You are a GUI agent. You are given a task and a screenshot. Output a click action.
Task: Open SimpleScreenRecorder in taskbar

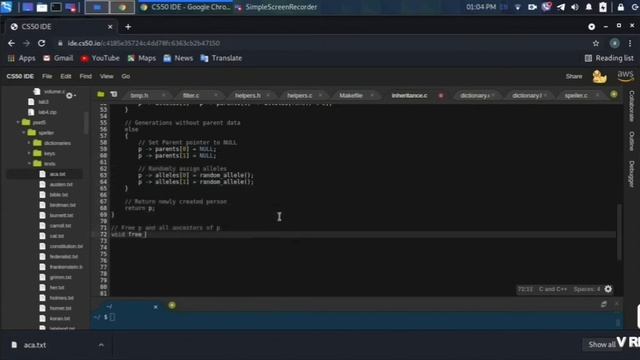(277, 7)
